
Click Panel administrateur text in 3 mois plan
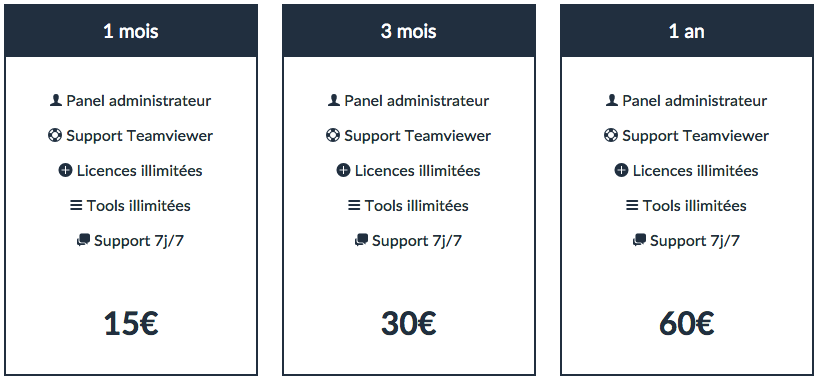tap(417, 100)
